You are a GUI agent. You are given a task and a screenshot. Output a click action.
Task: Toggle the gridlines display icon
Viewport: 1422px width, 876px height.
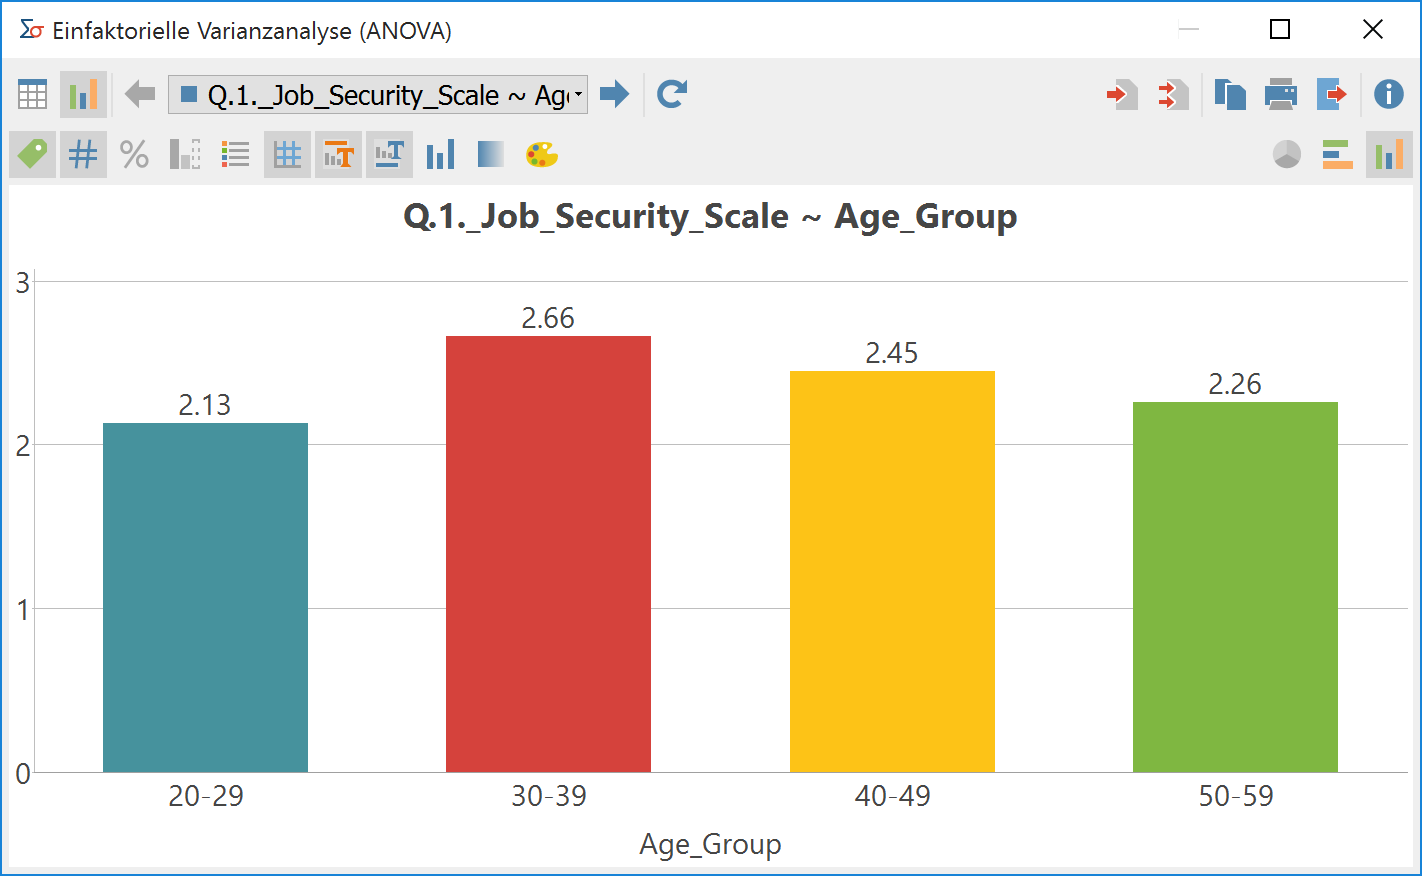coord(287,155)
